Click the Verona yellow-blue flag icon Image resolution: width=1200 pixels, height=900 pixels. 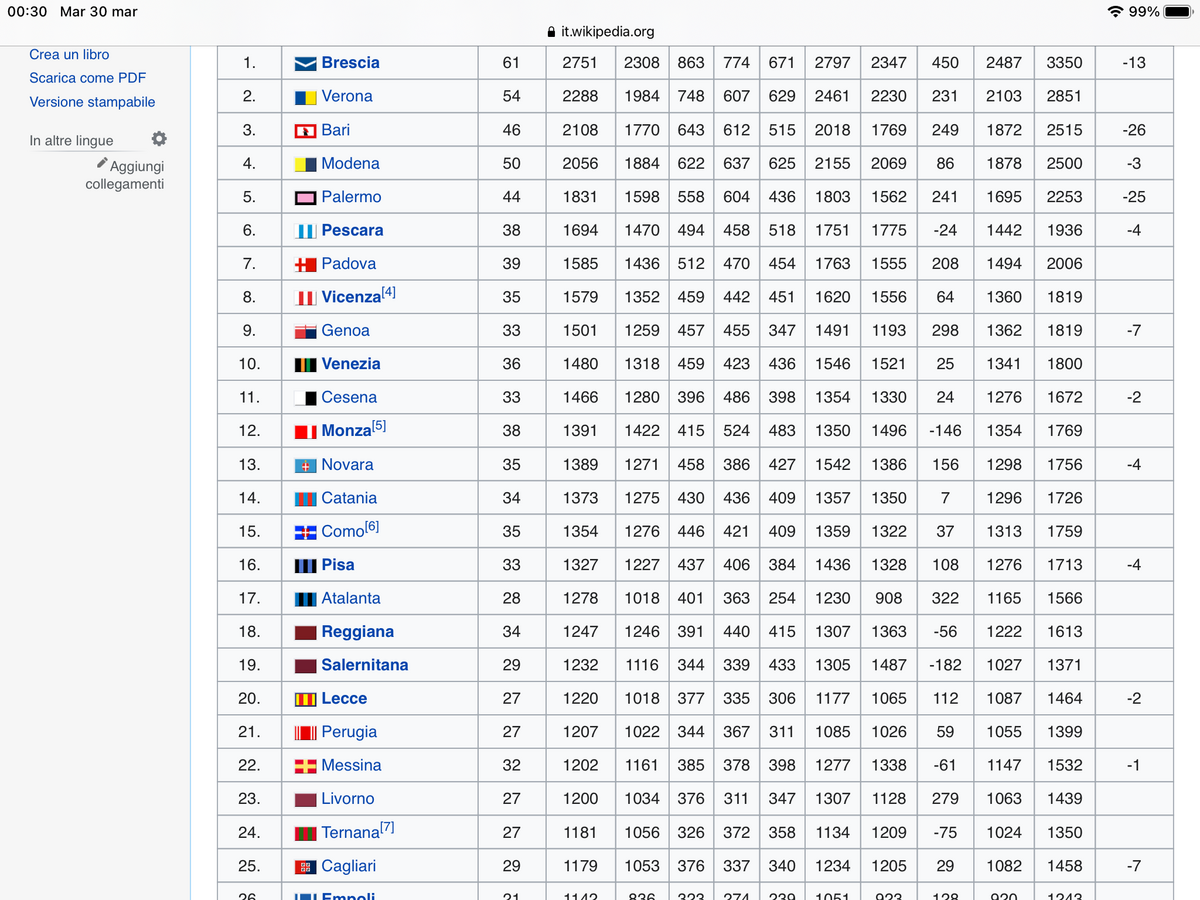(305, 97)
